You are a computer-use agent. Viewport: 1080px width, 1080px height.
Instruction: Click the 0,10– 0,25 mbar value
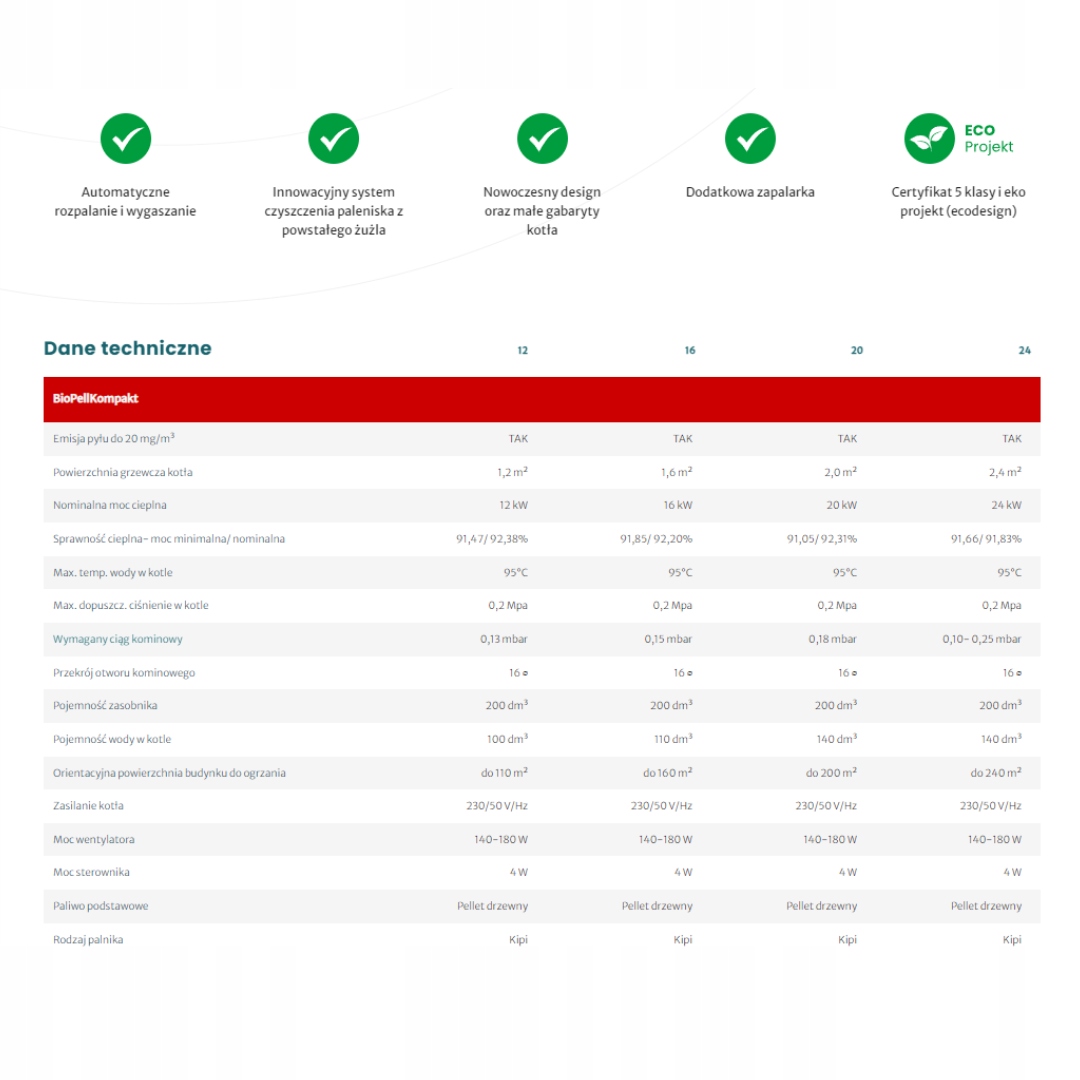tap(981, 639)
